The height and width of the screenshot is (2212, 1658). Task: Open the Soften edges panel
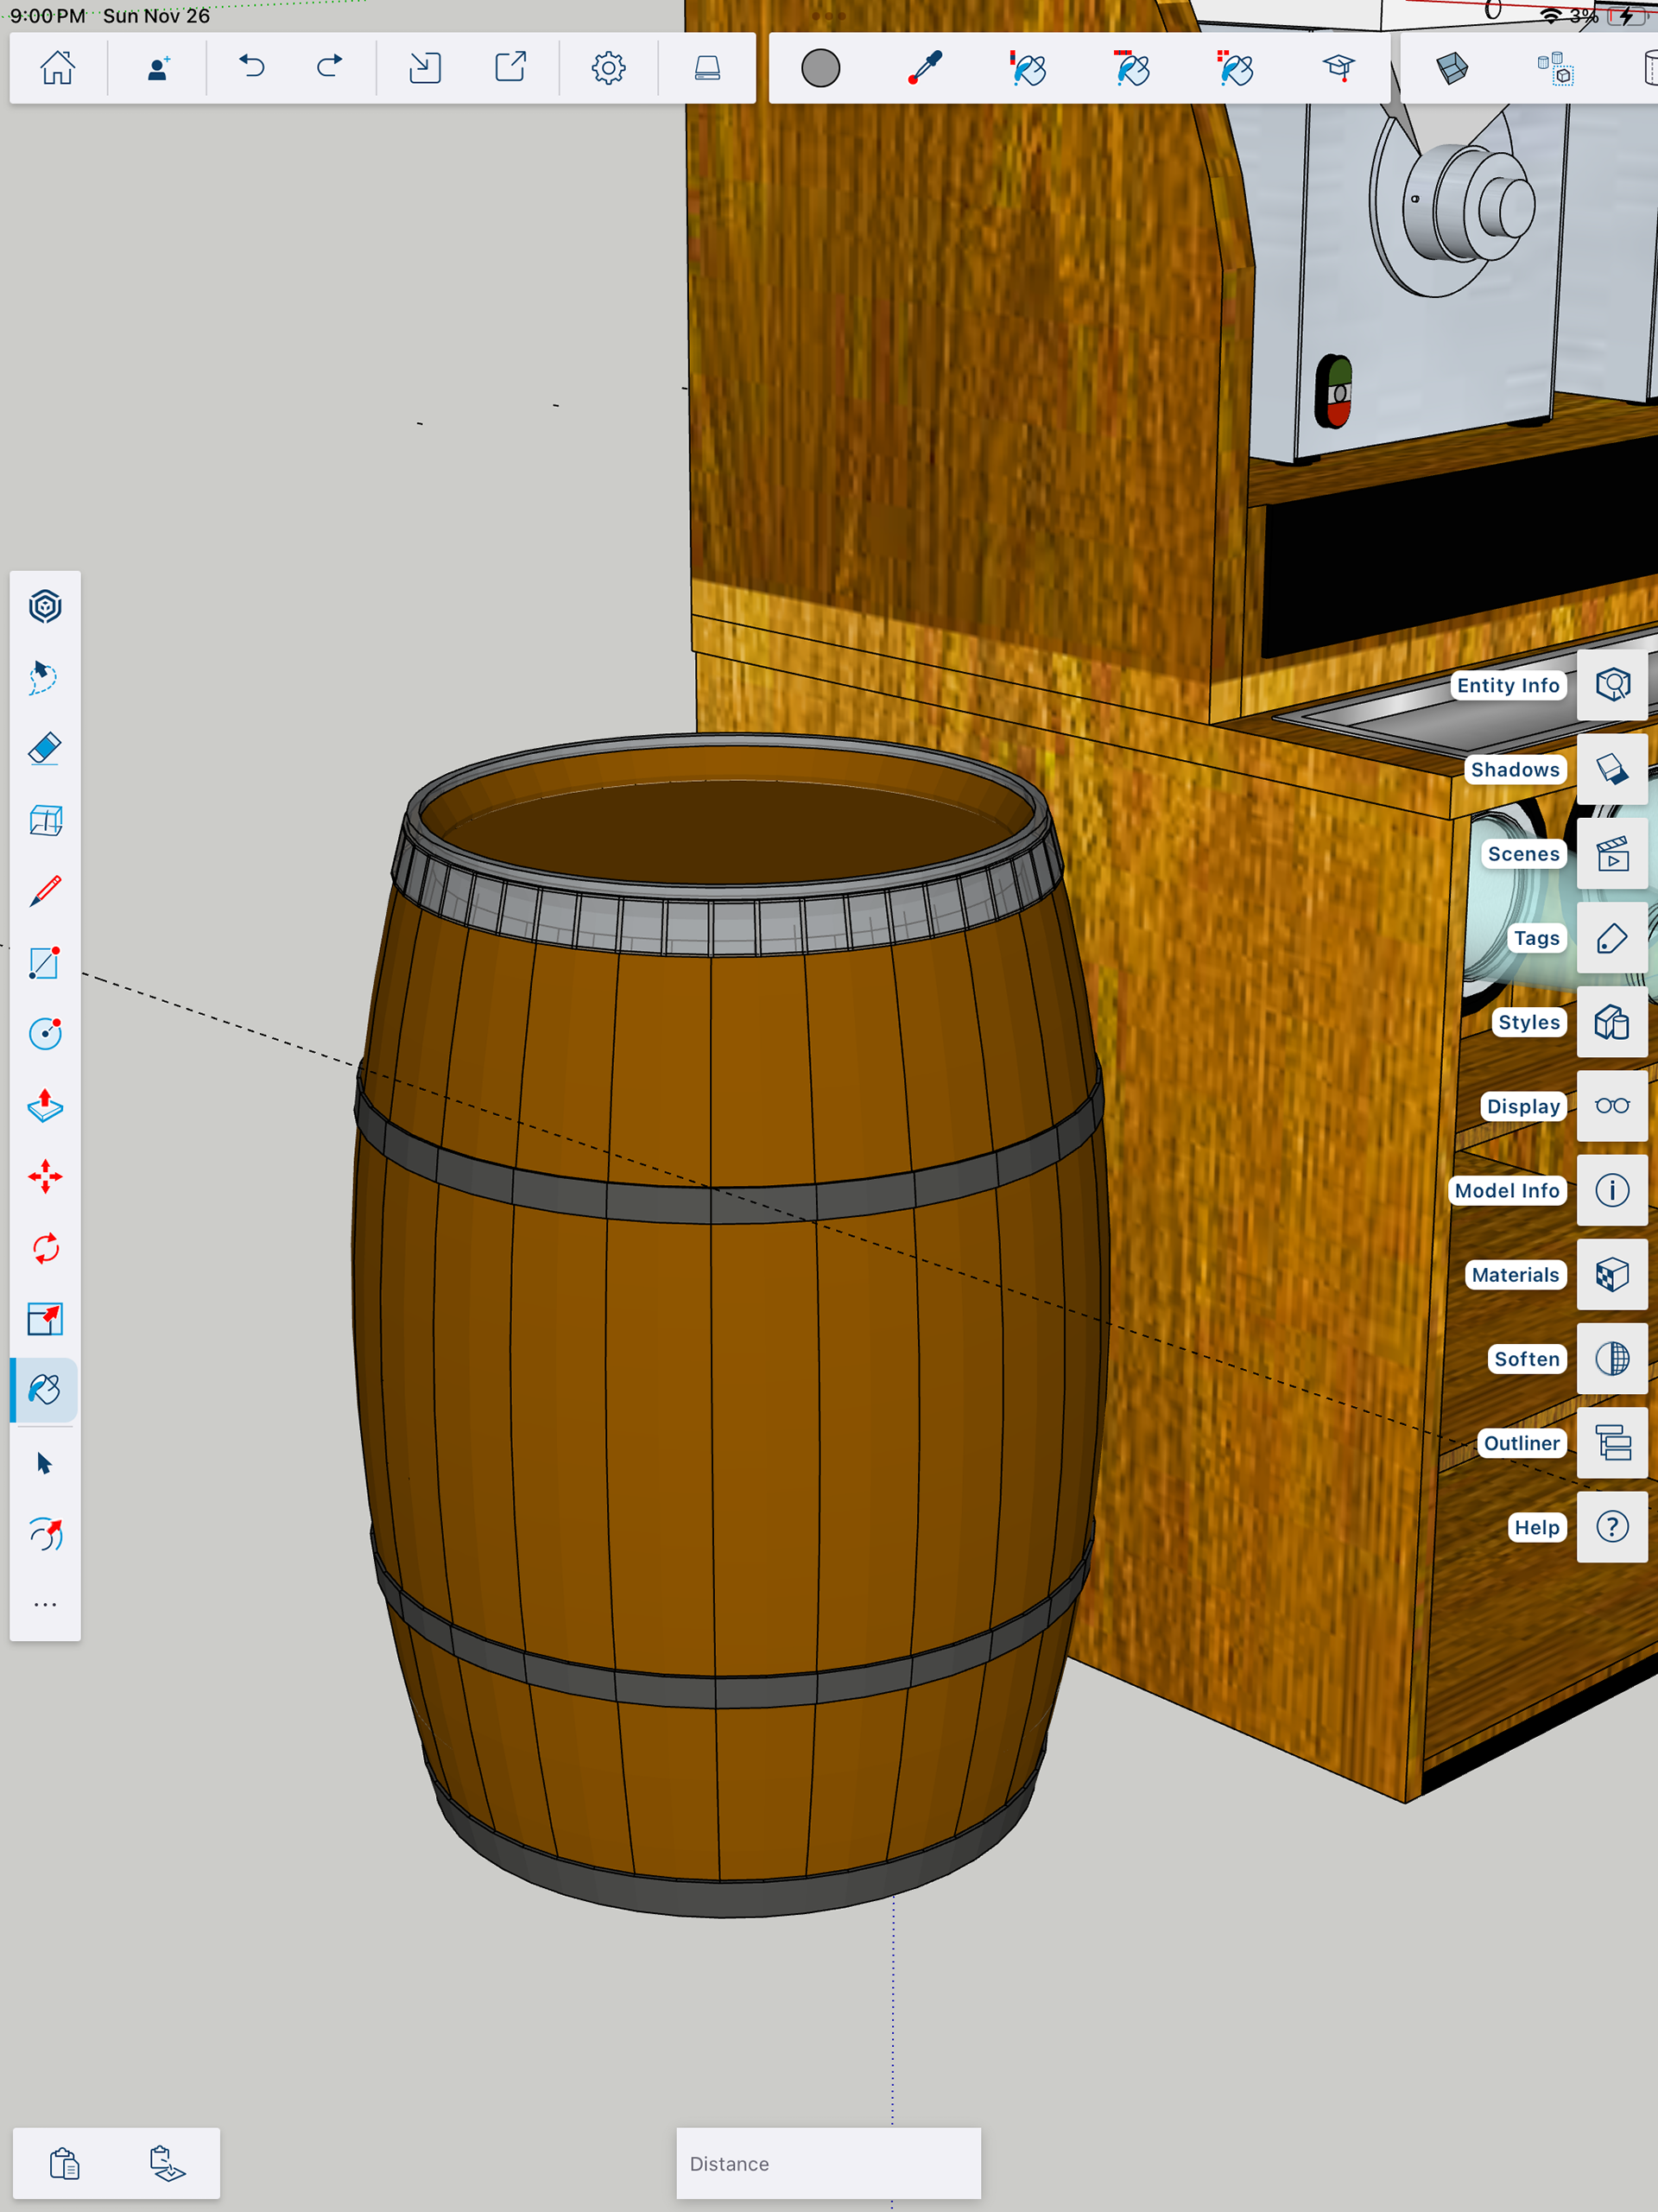1611,1359
